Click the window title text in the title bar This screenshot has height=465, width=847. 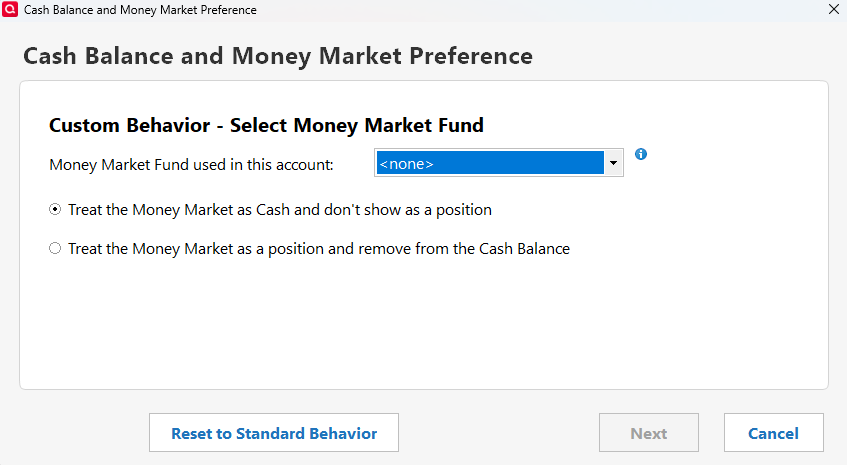[140, 10]
